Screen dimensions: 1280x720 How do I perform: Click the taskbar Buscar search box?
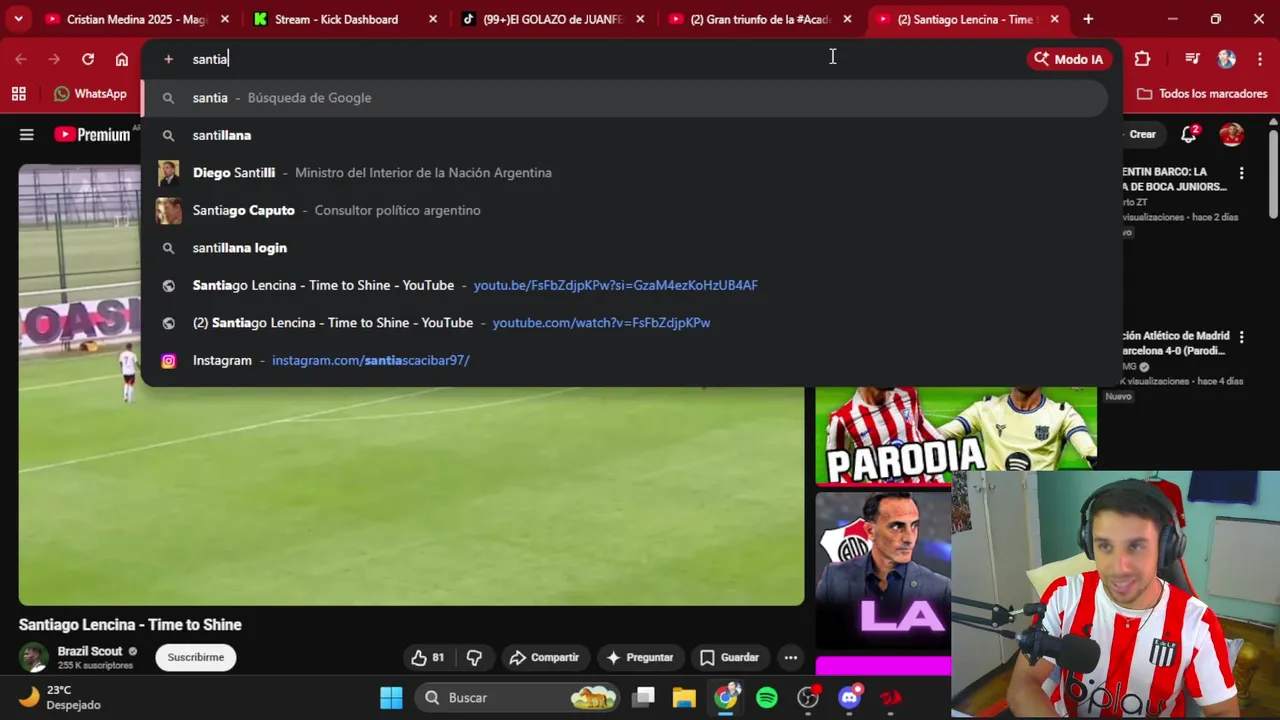[x=518, y=697]
